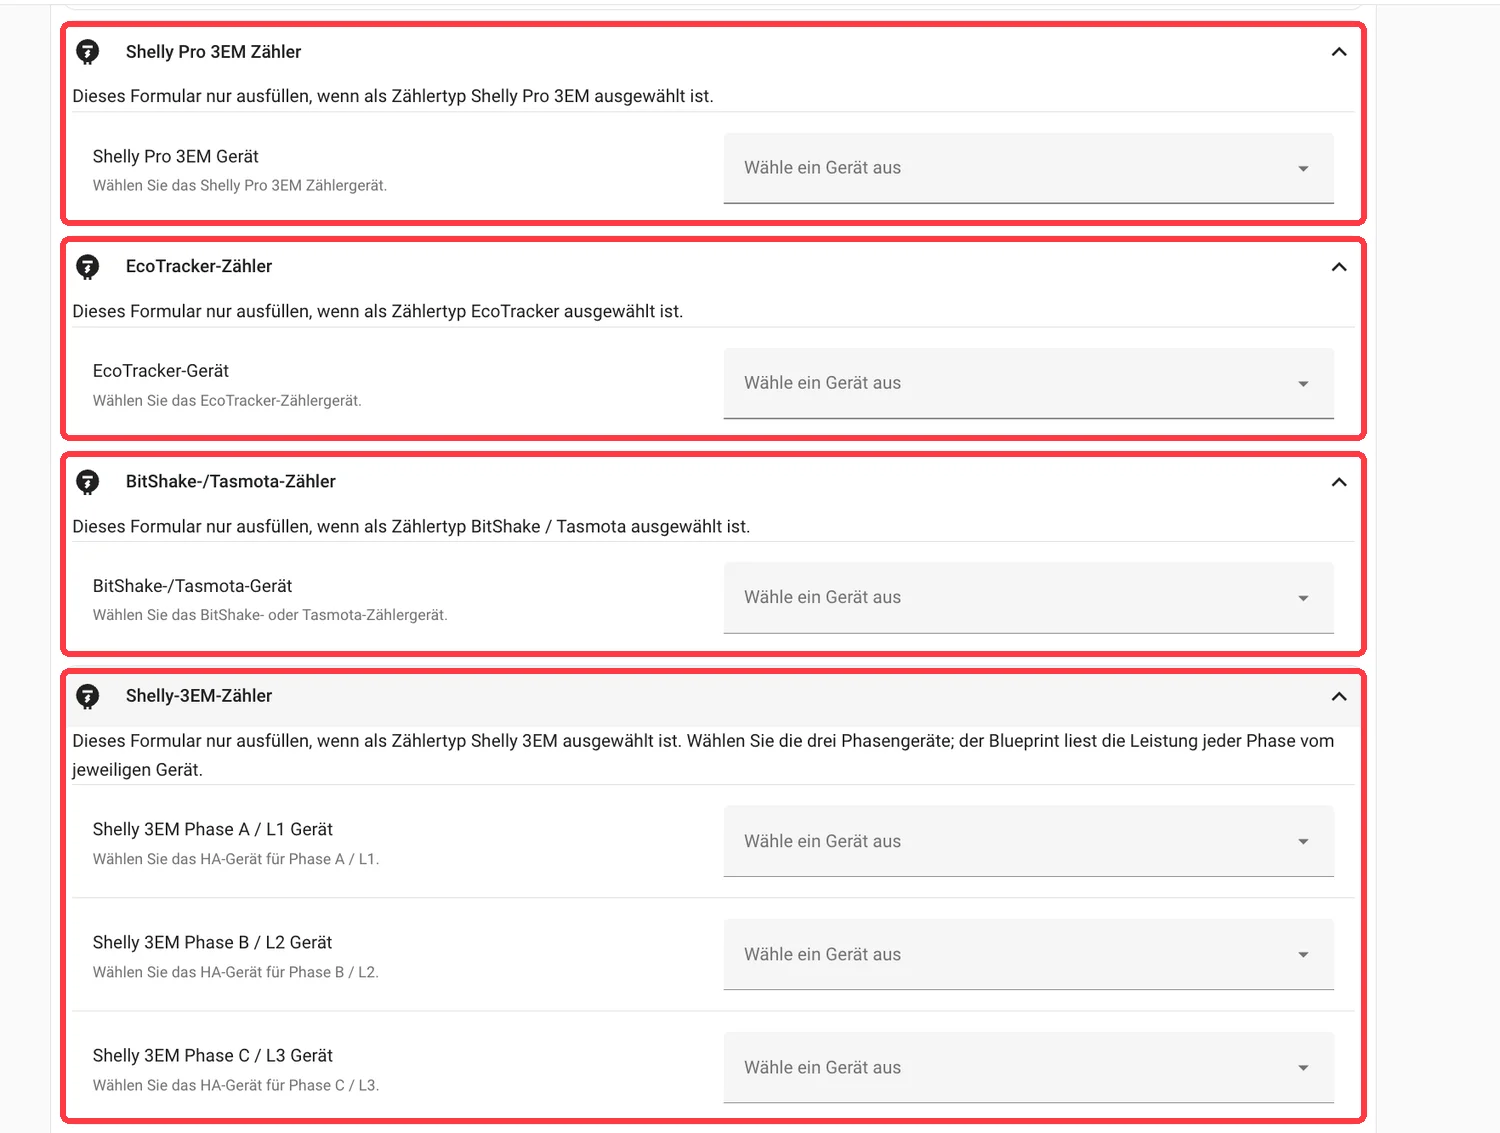The image size is (1500, 1133).
Task: Click the description mentioning Zählertyp EcoTracker
Action: click(x=378, y=311)
